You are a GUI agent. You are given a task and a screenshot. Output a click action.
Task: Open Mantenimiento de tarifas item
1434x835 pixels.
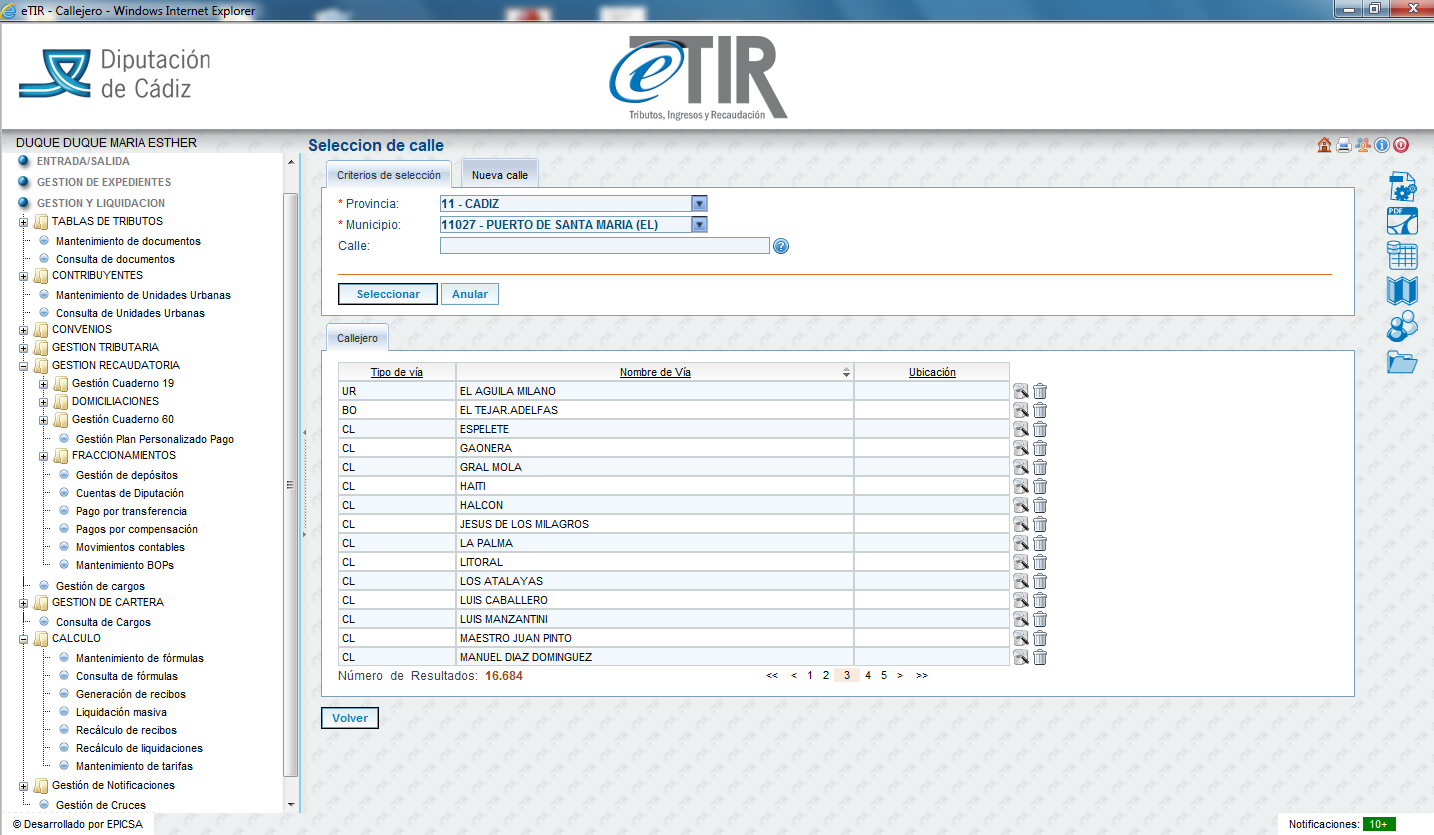[134, 766]
